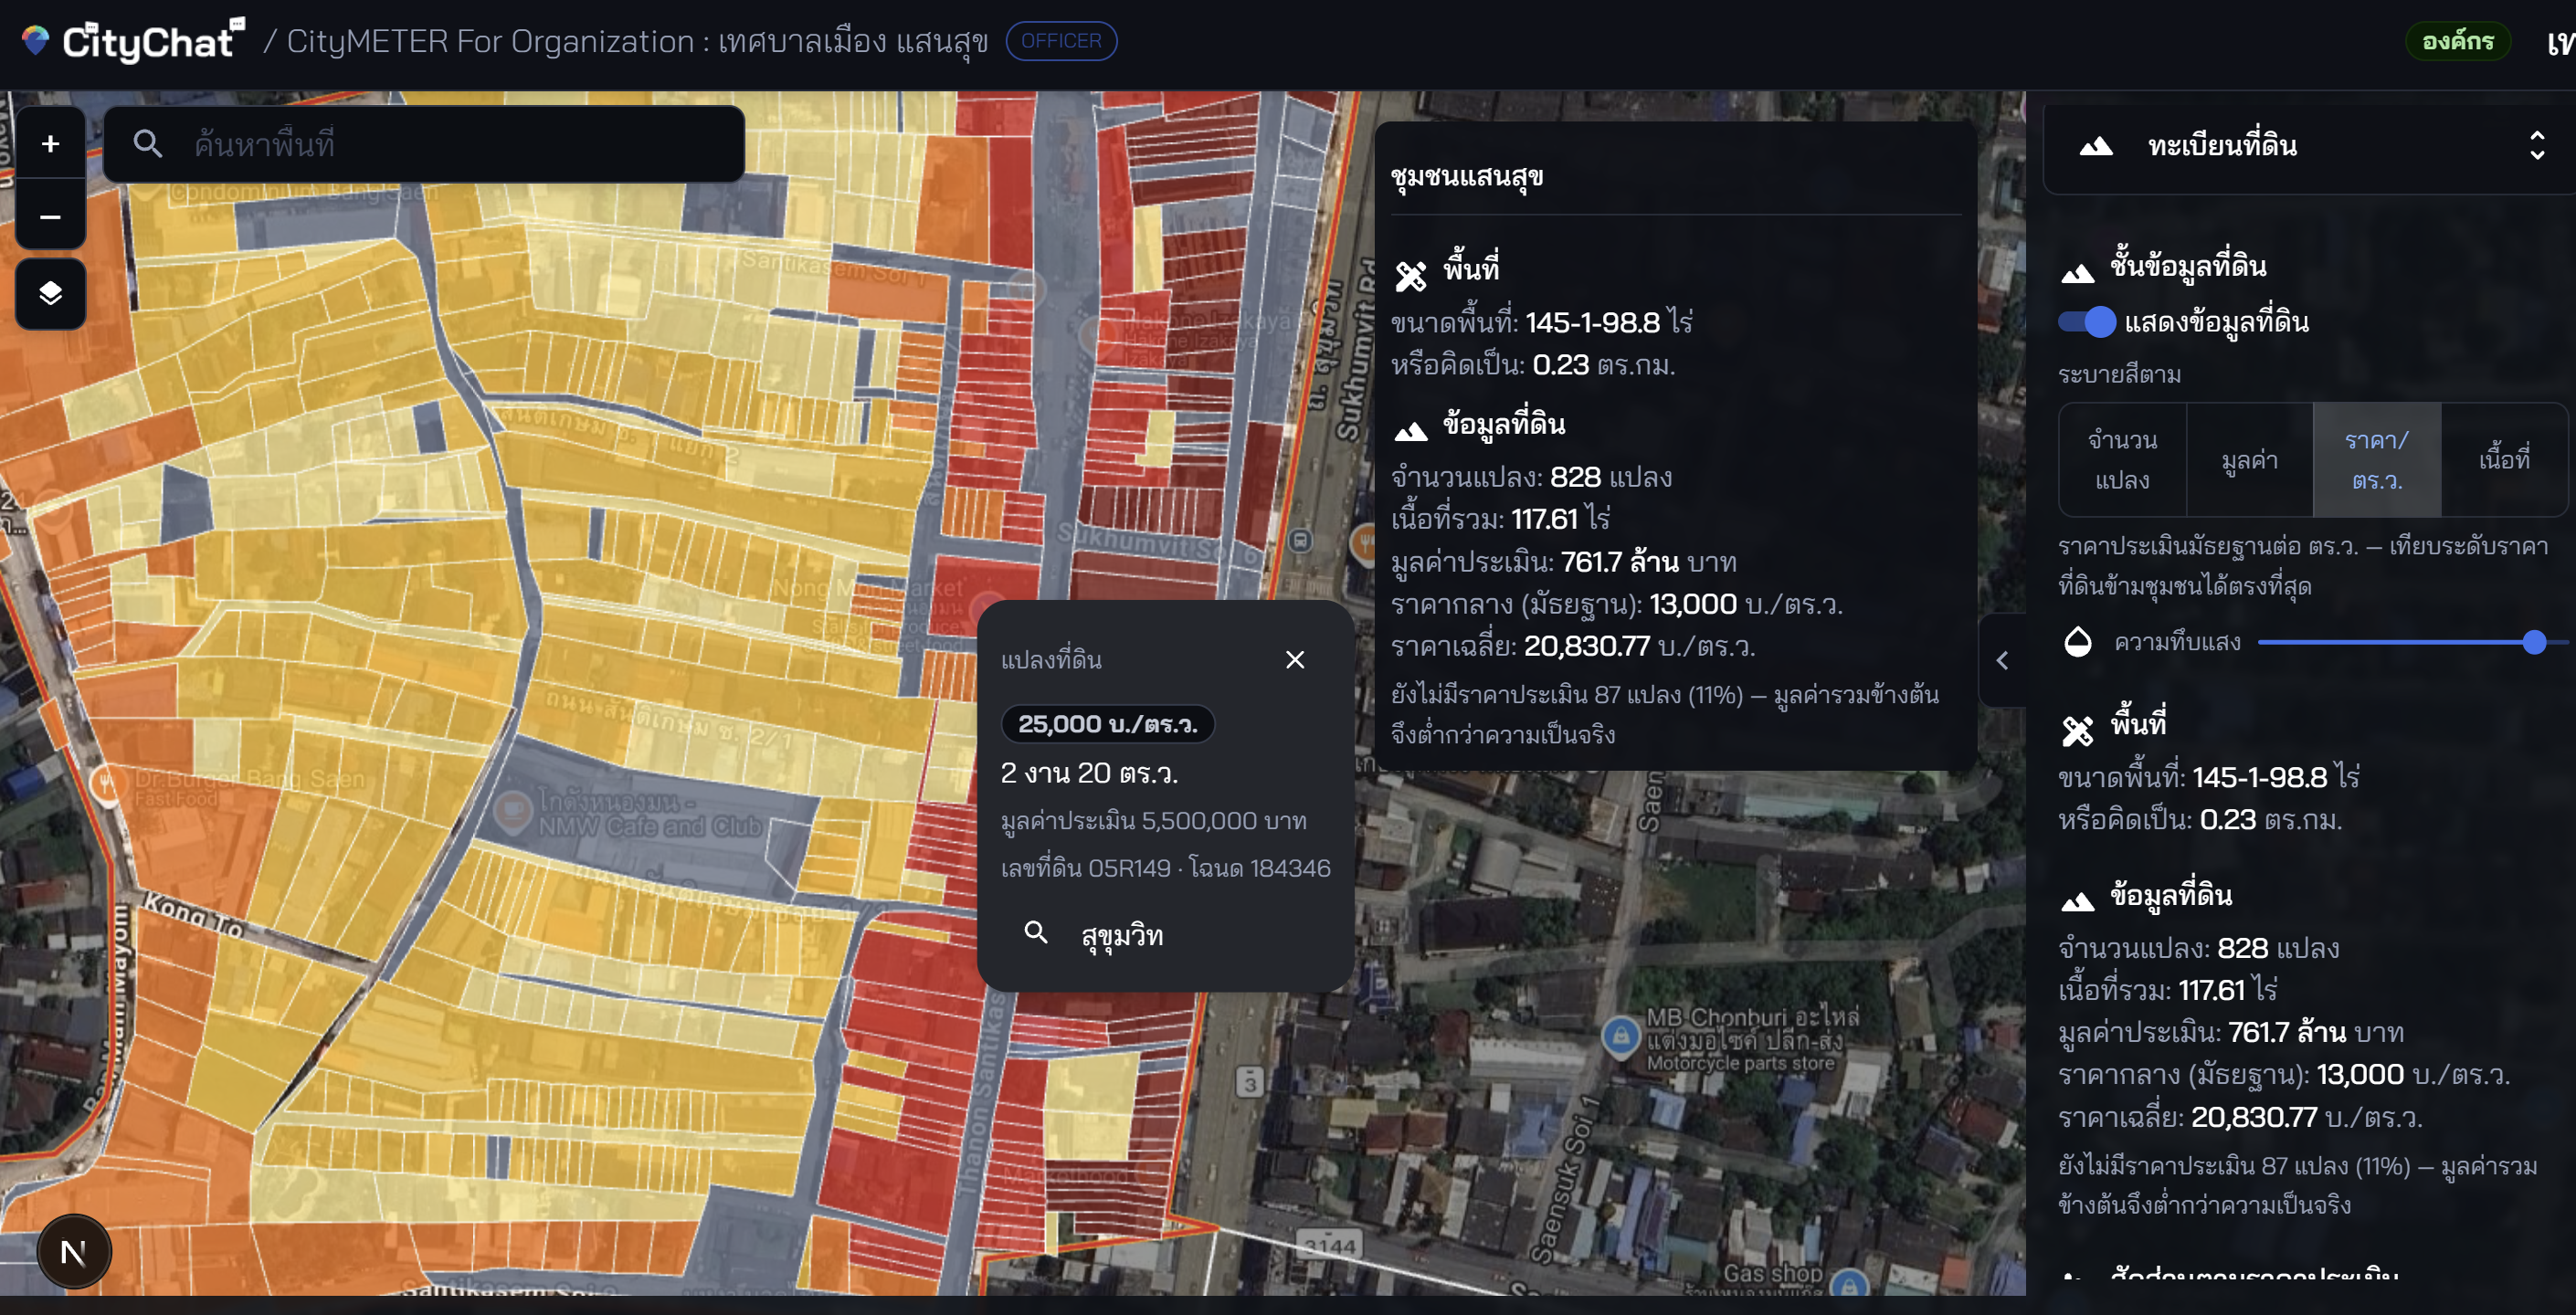This screenshot has height=1315, width=2576.
Task: Collapse the right side panel with the chevron
Action: point(2002,660)
